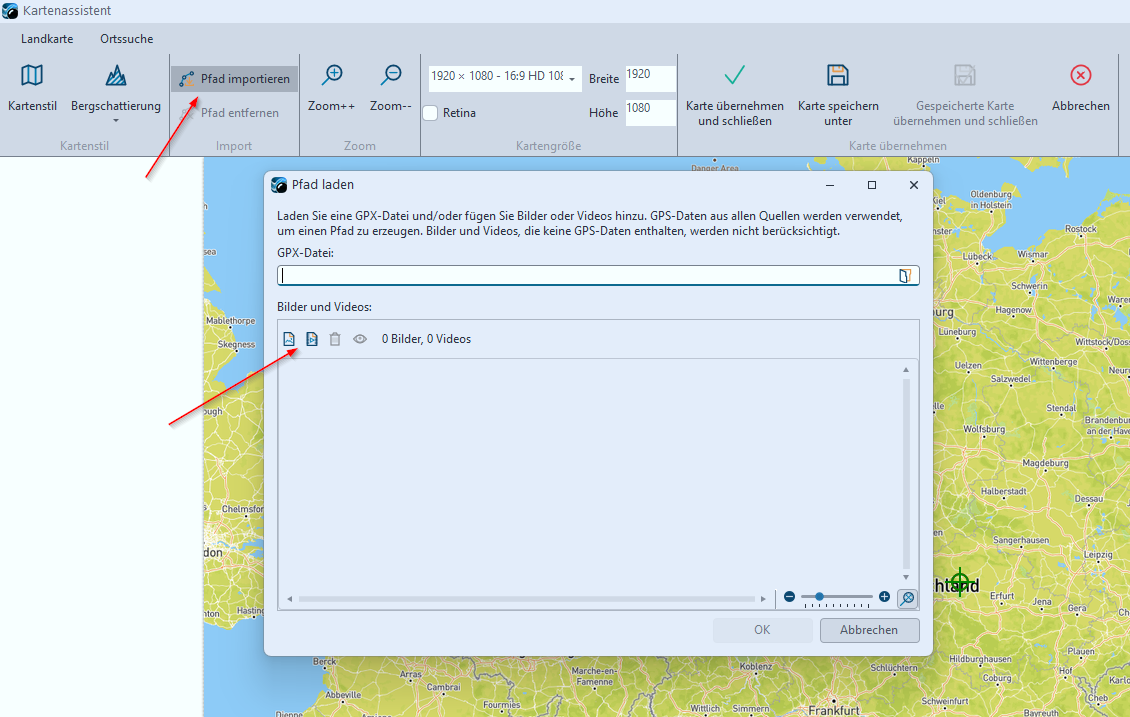Click the Bergschattierung mountain shading icon
Screen dimensions: 1130x717
tap(115, 75)
